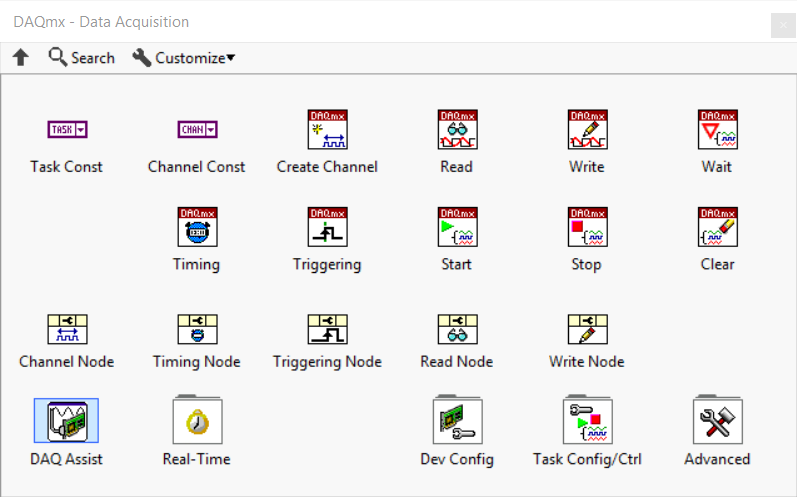This screenshot has height=497, width=797.
Task: Click the 'DAQmx - Data Acquisition' title
Action: [x=101, y=22]
